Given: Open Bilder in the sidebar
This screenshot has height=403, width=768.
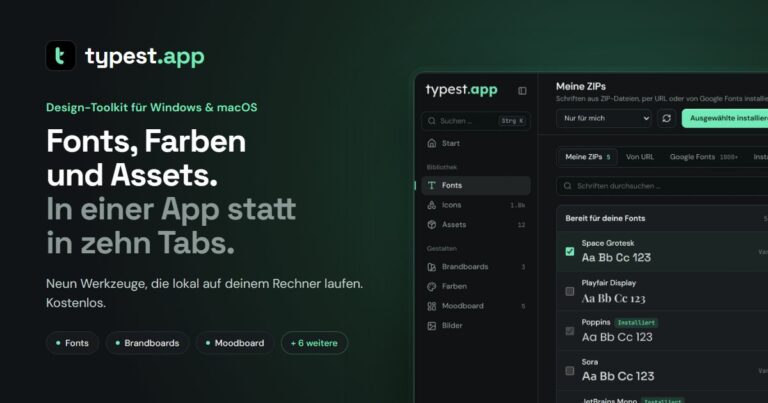Looking at the screenshot, I should click(476, 326).
